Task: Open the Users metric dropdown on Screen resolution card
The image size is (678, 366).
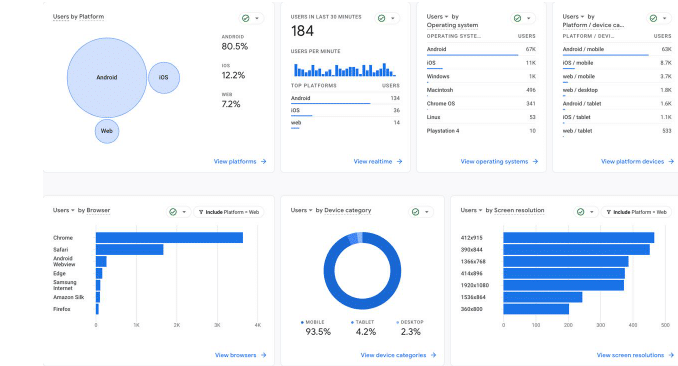Action: point(472,210)
